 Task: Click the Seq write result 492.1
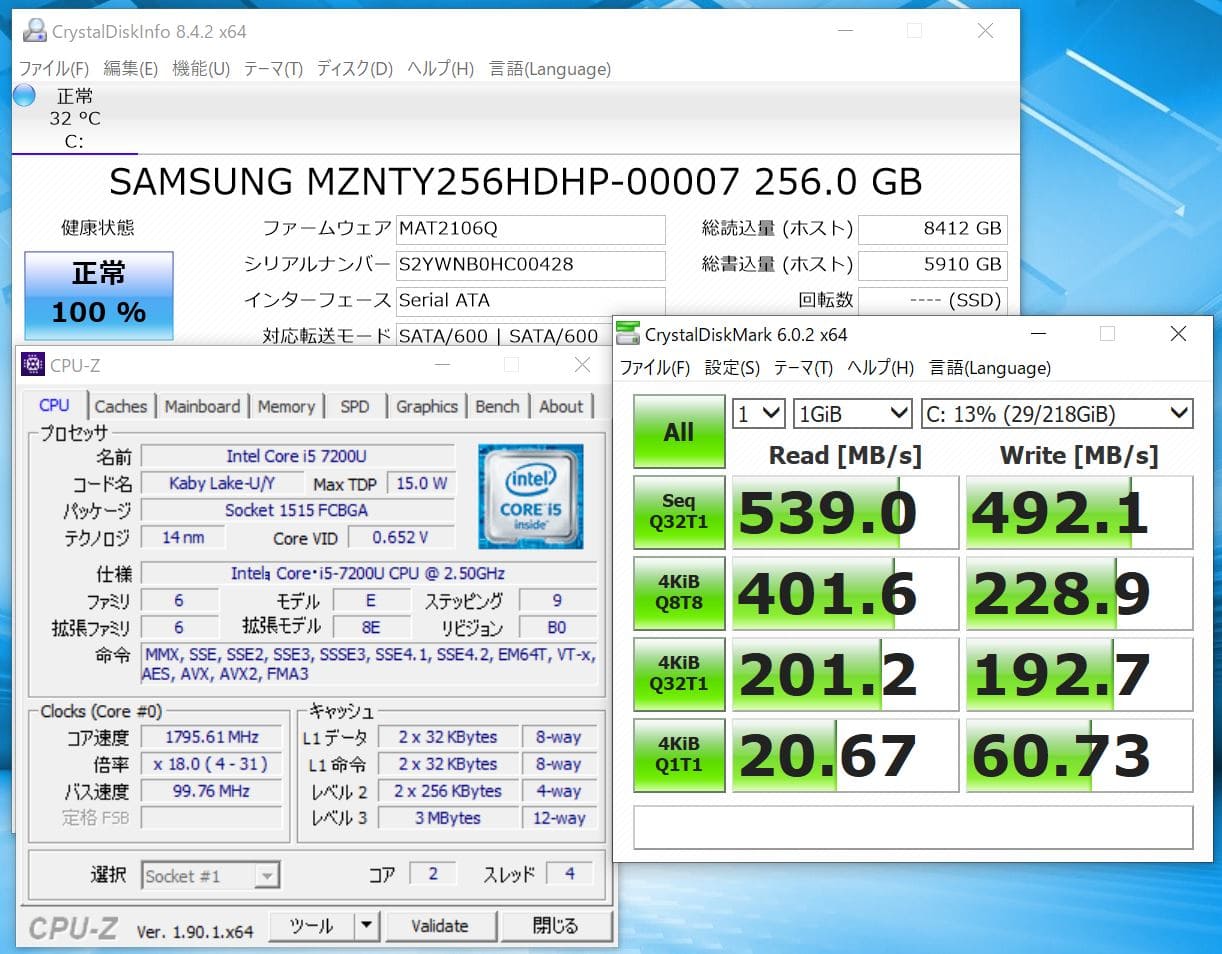point(1080,513)
